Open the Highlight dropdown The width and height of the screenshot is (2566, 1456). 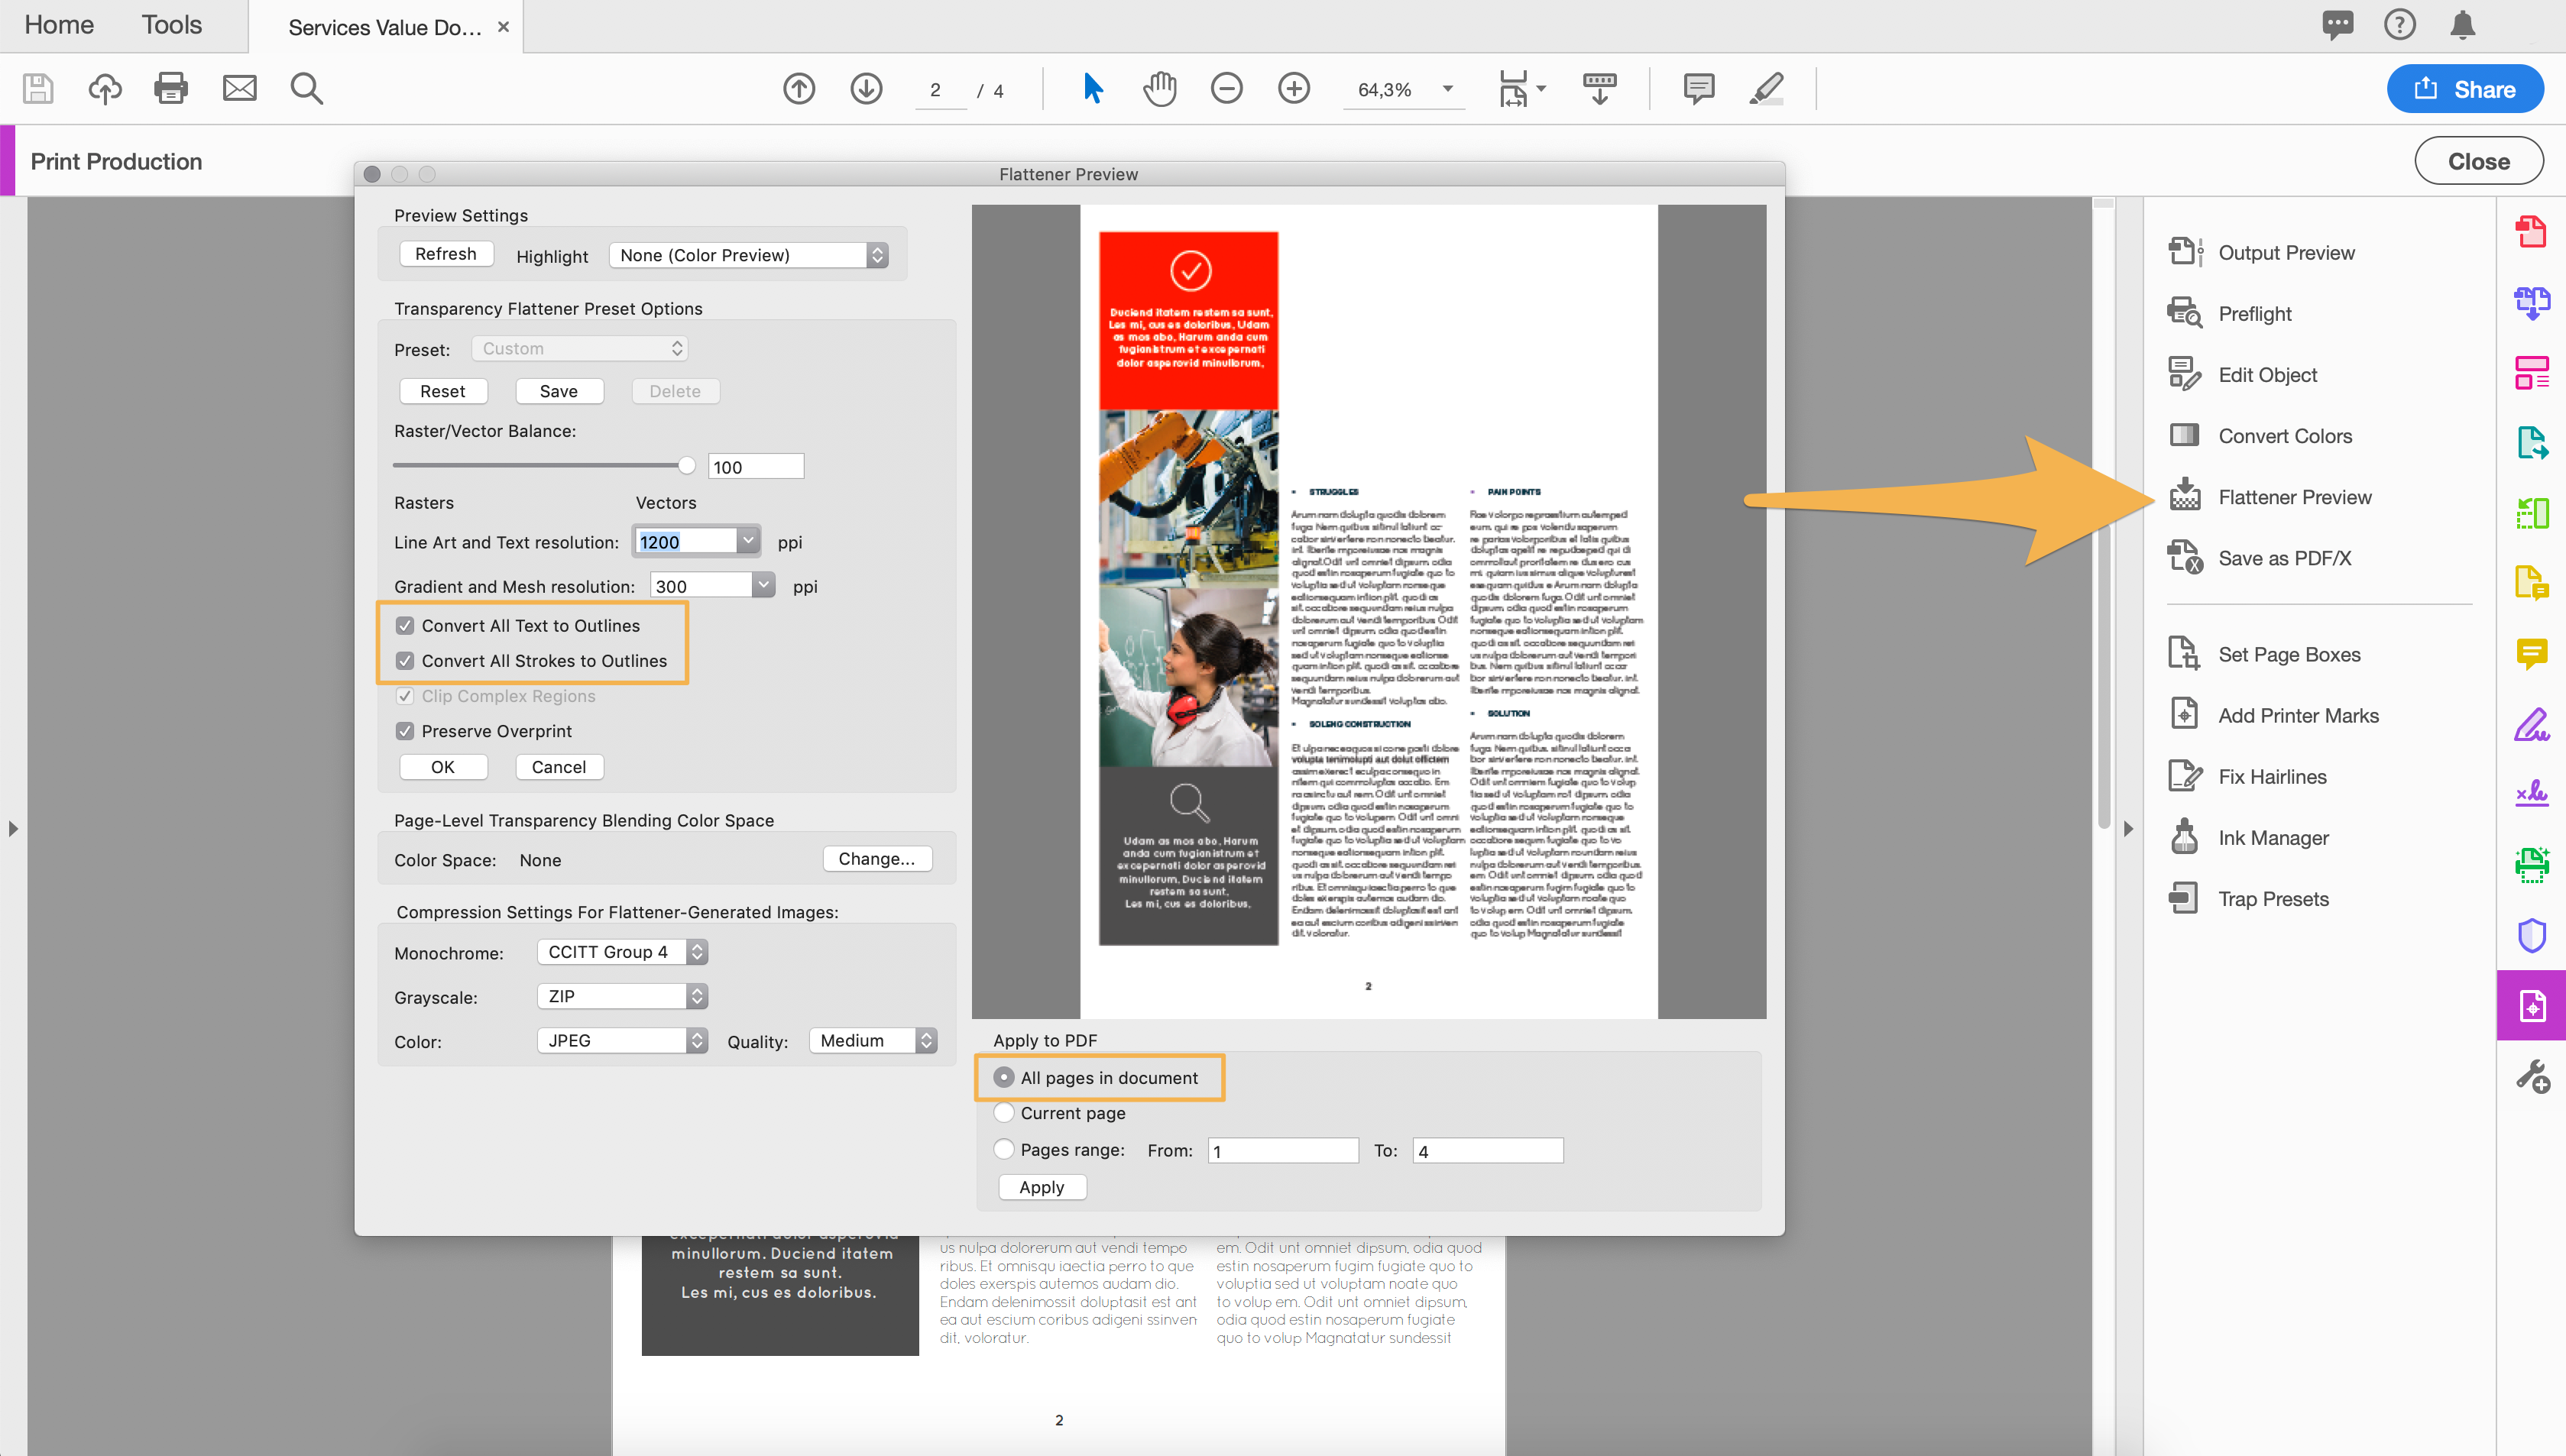749,254
